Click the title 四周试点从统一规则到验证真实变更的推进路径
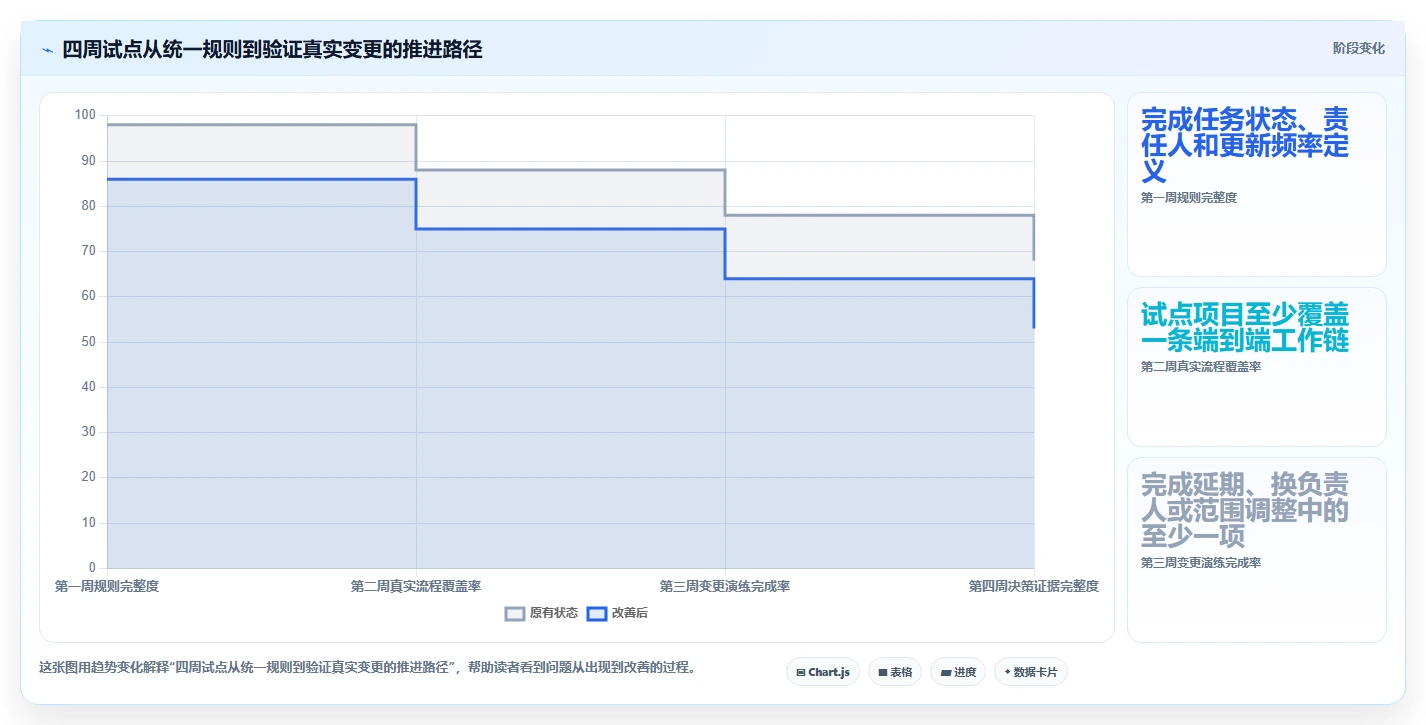1426x725 pixels. pyautogui.click(x=272, y=49)
